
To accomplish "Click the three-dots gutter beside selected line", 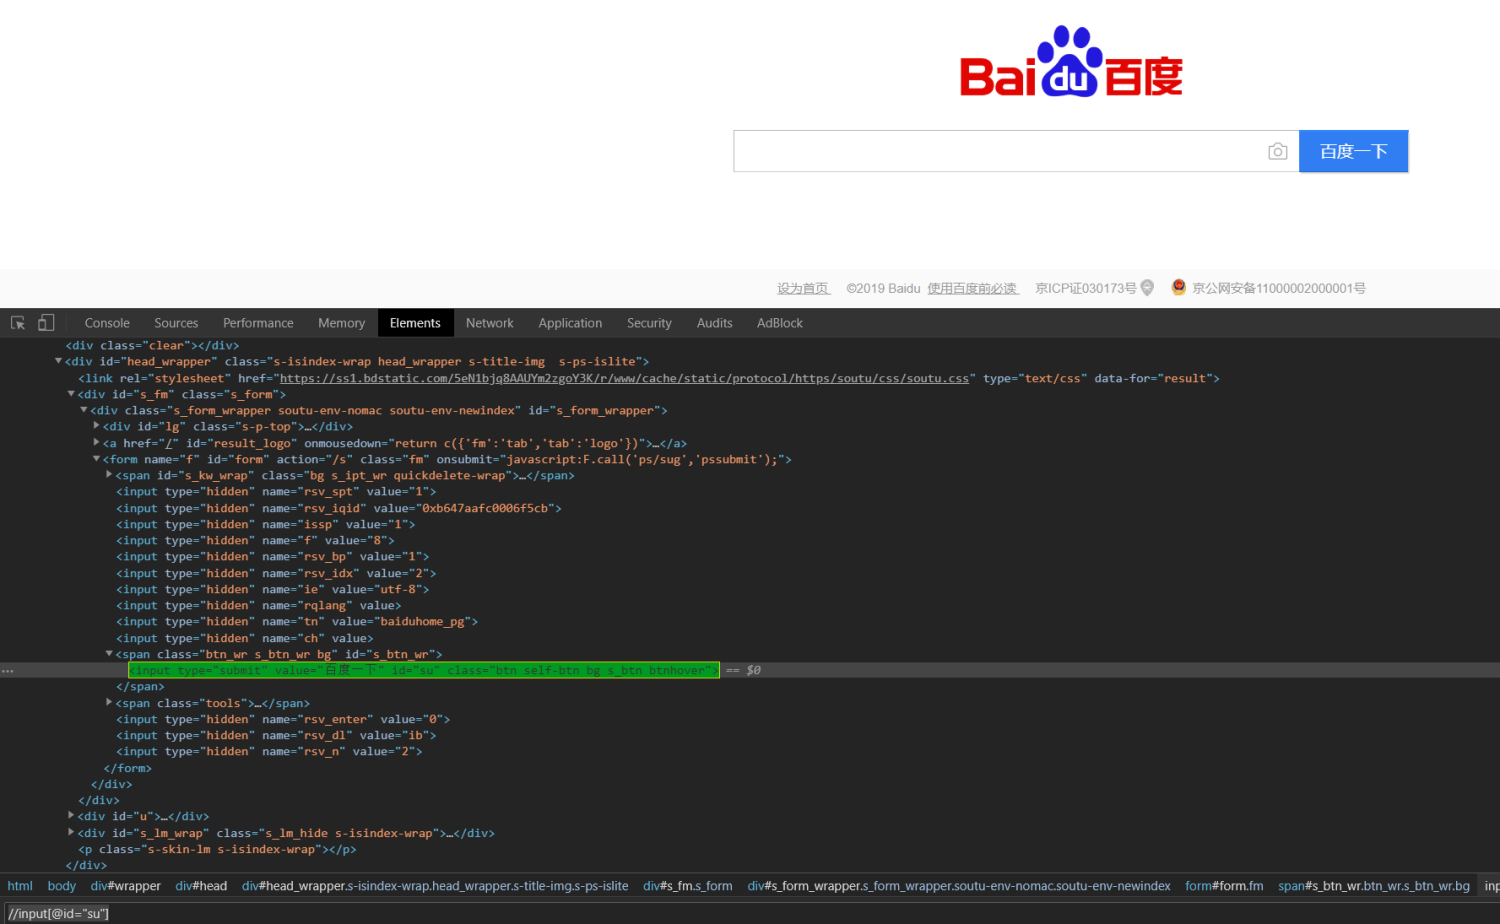I will 8,670.
